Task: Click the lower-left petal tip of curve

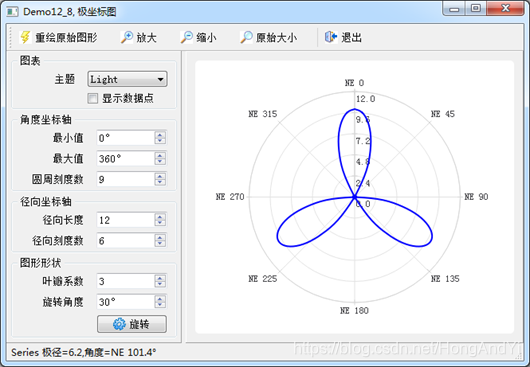Action: (279, 240)
